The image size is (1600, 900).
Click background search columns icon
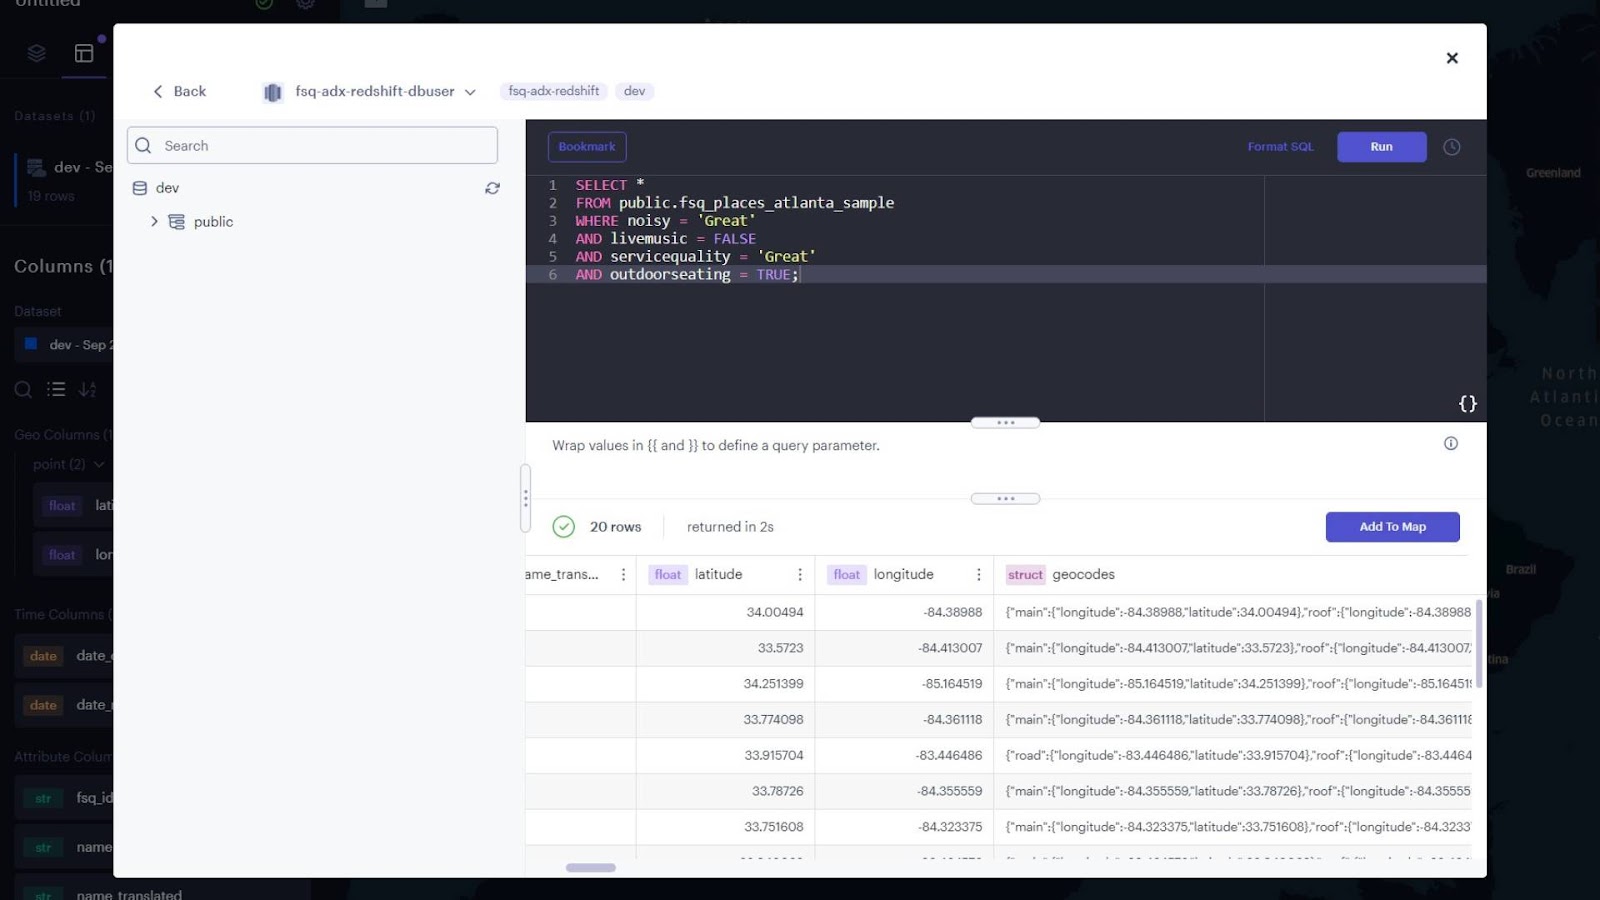pyautogui.click(x=23, y=389)
